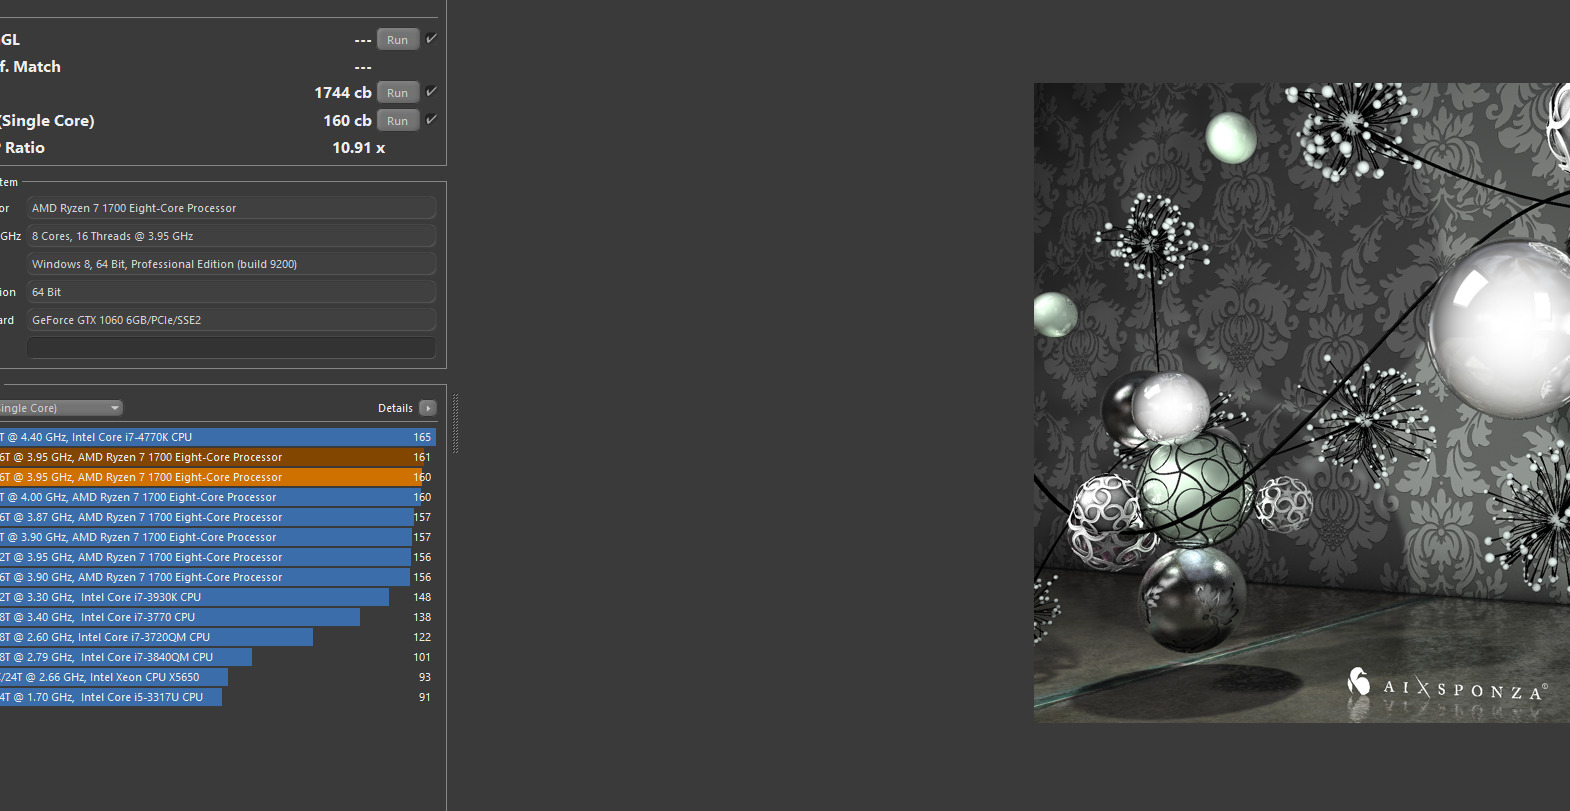Select the 3.90 GHz Ryzen row scoring 157
This screenshot has width=1570, height=811.
(x=218, y=537)
